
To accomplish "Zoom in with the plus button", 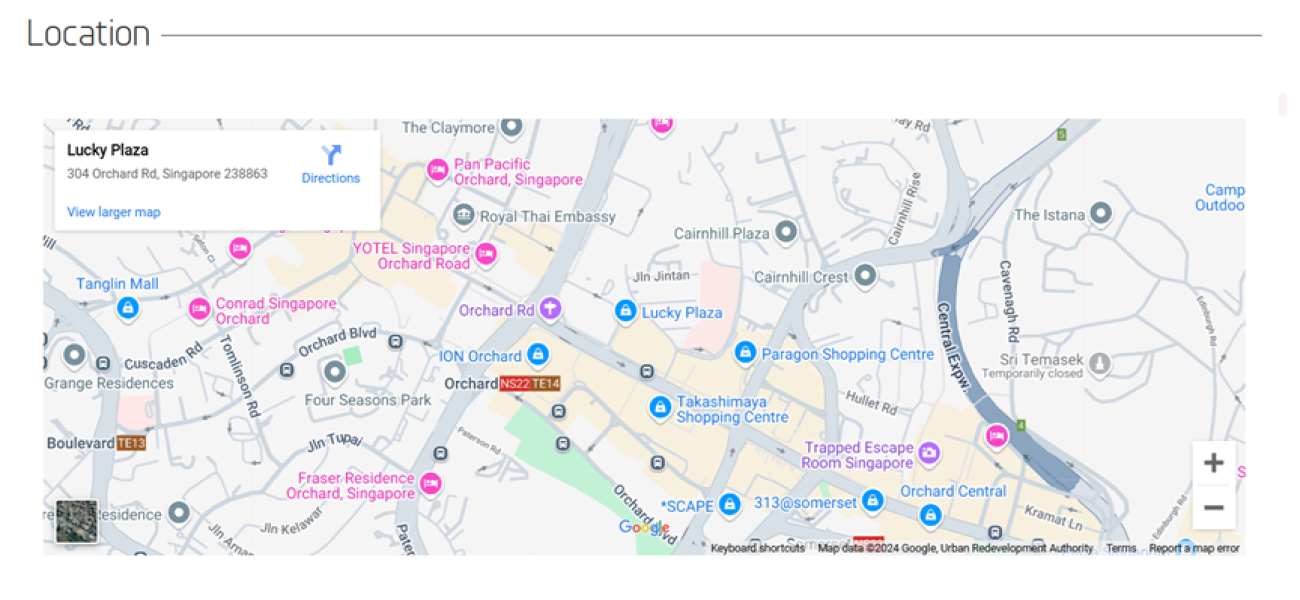I will pos(1214,463).
